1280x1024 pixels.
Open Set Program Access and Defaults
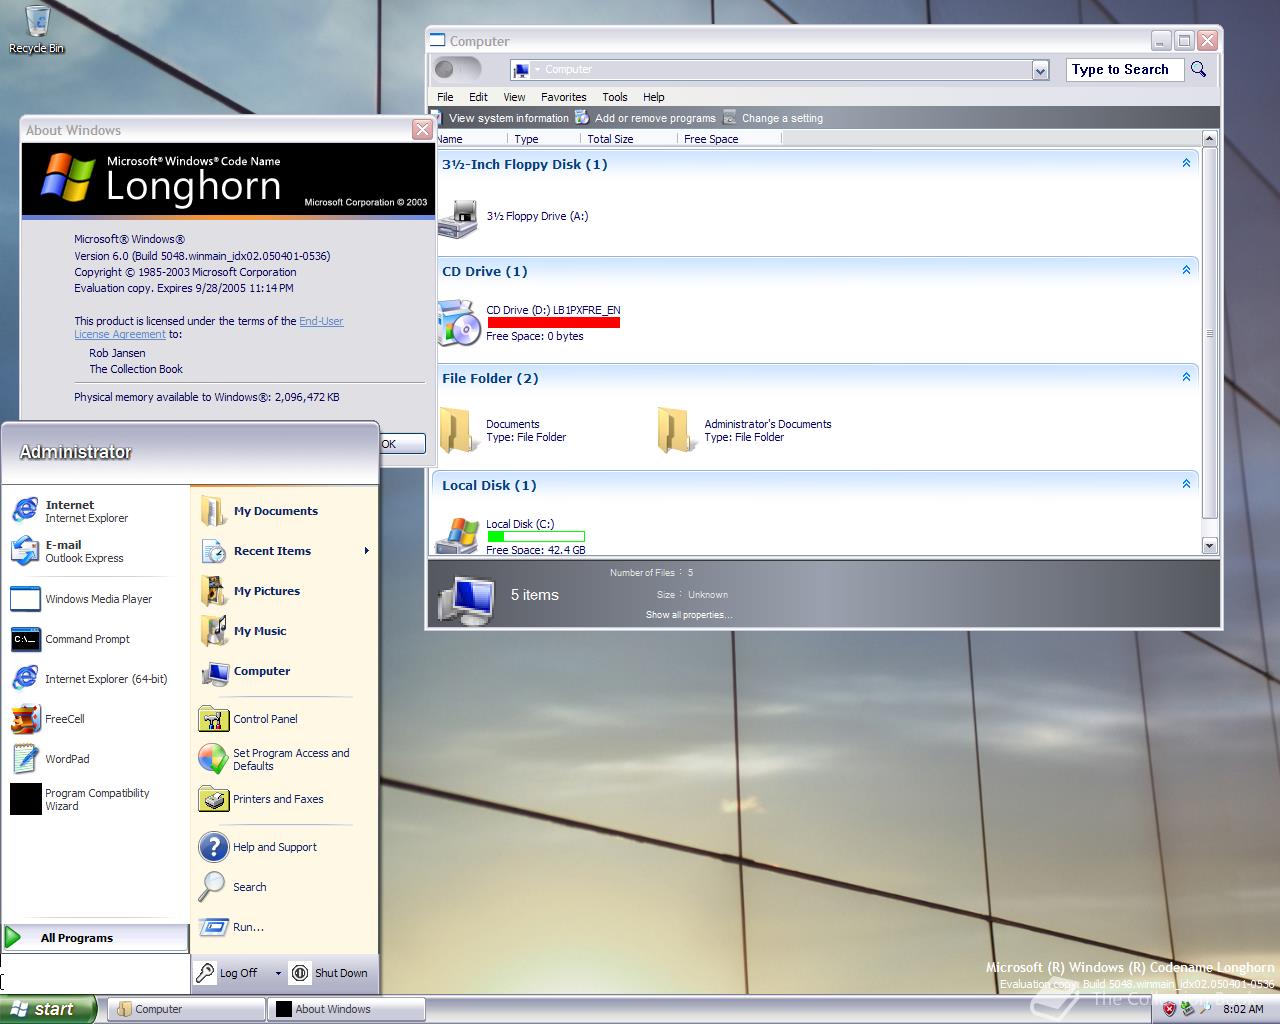pyautogui.click(x=274, y=759)
